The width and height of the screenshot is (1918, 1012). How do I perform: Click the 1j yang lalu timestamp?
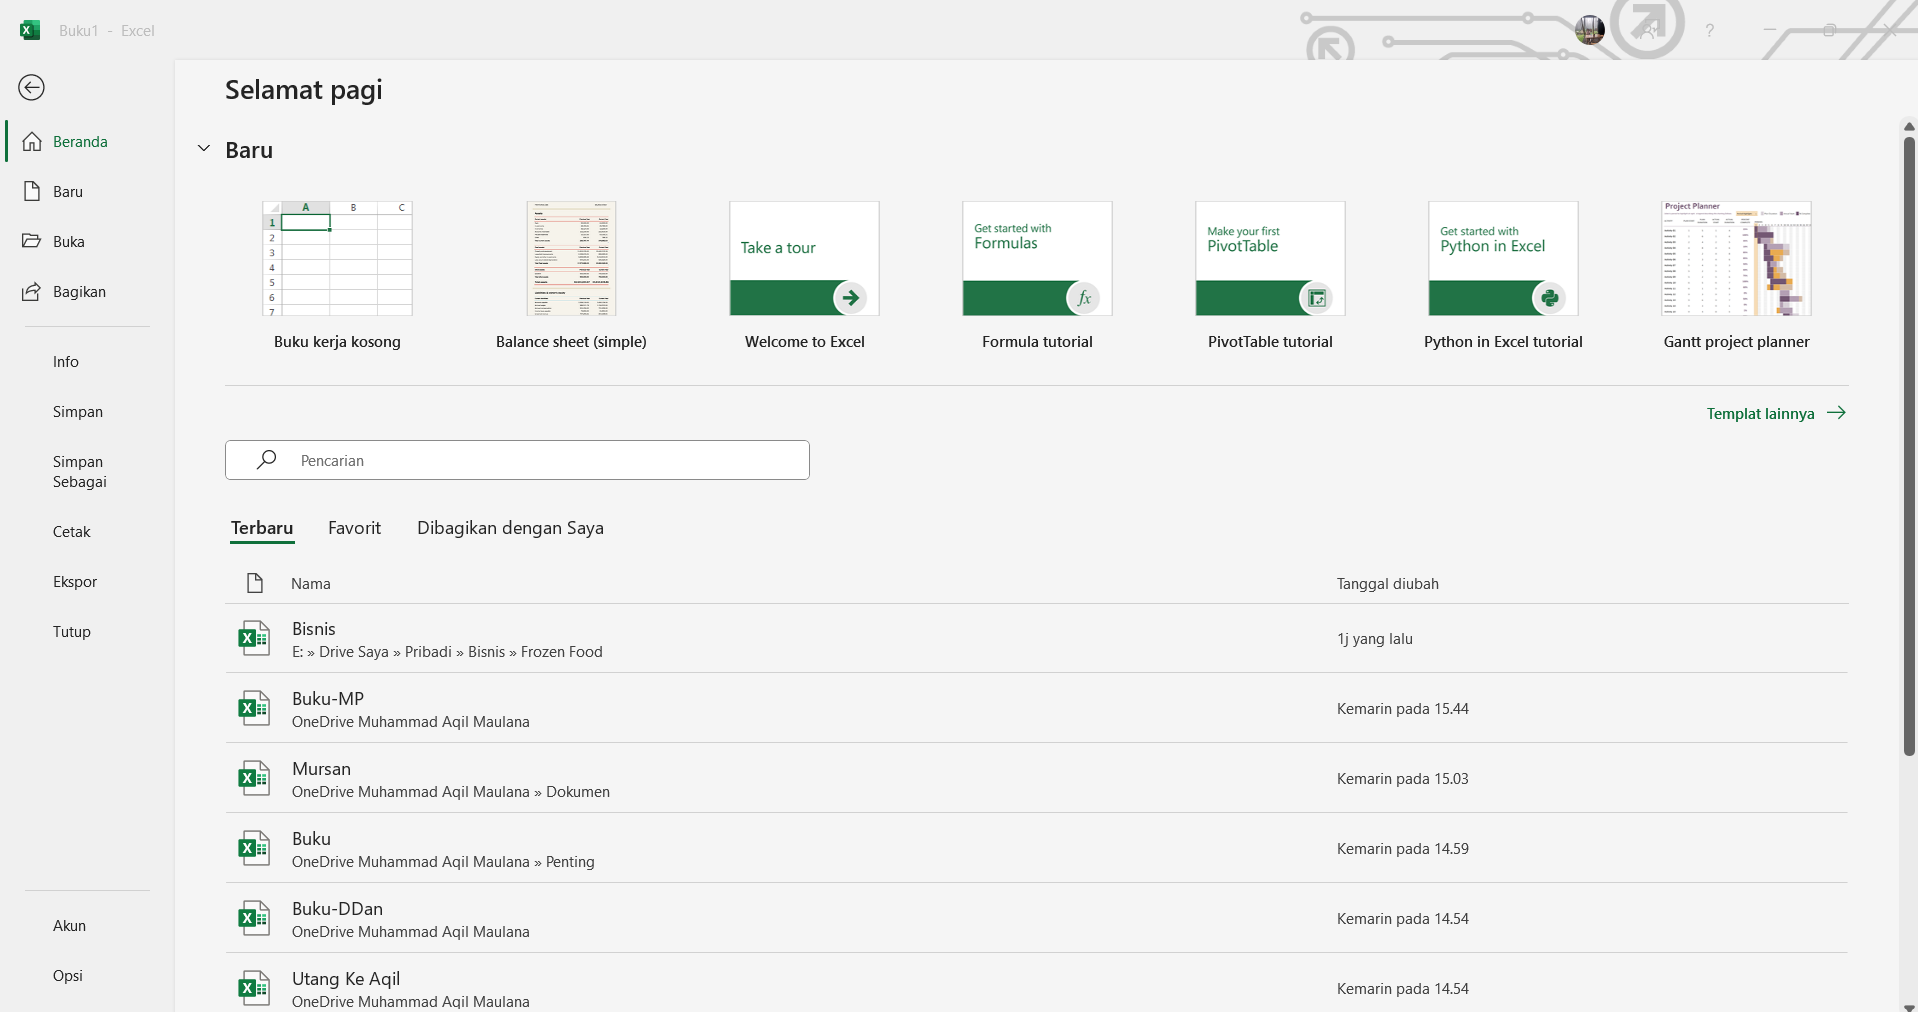(1375, 639)
